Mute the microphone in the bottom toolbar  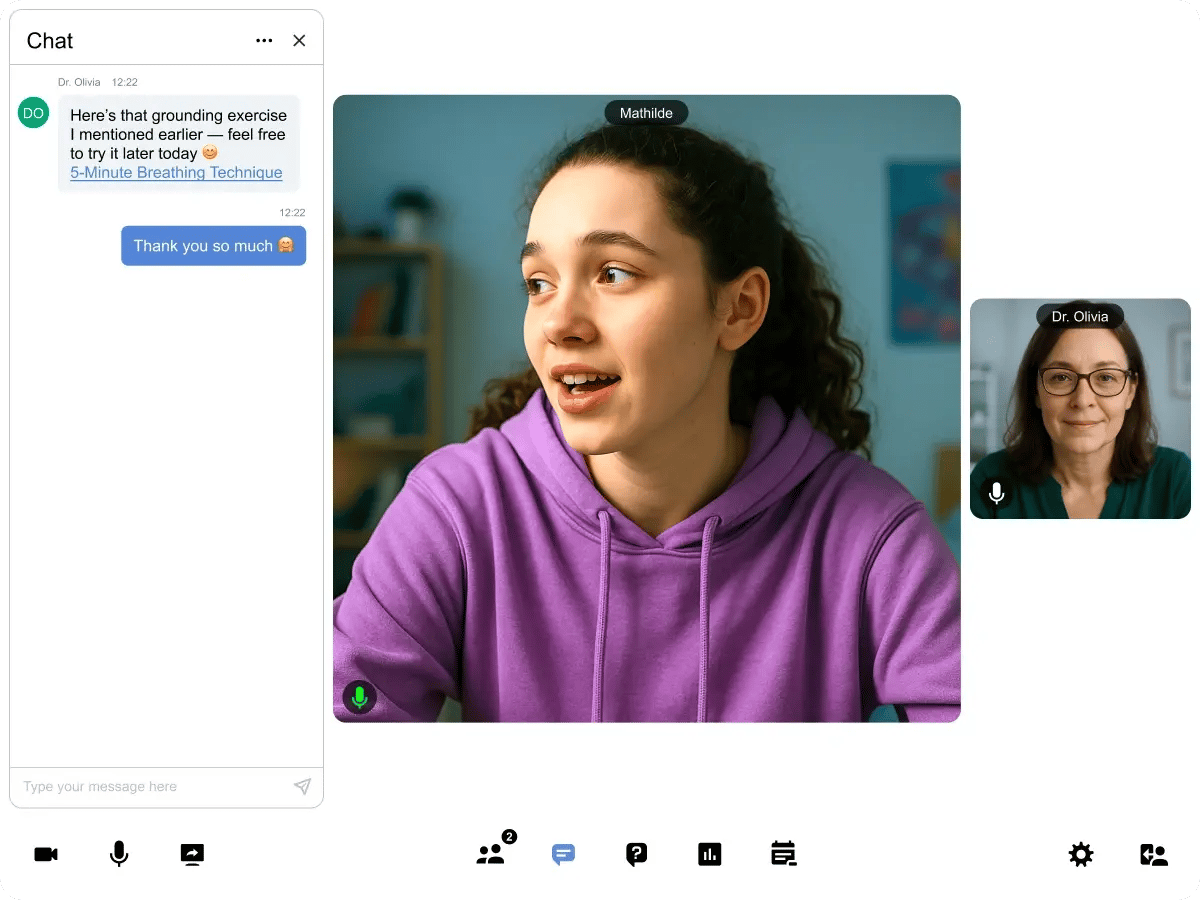point(119,854)
